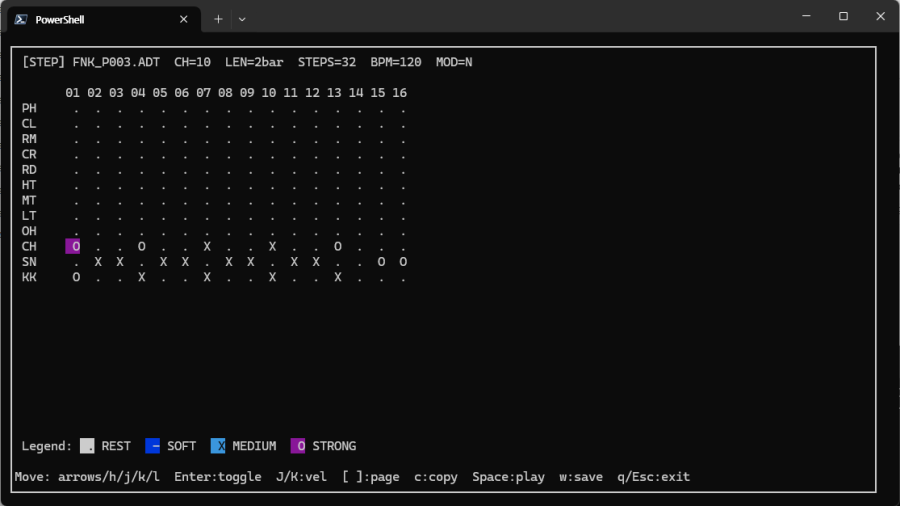
Task: Click the PowerShell icon in the tab
Action: (x=20, y=19)
